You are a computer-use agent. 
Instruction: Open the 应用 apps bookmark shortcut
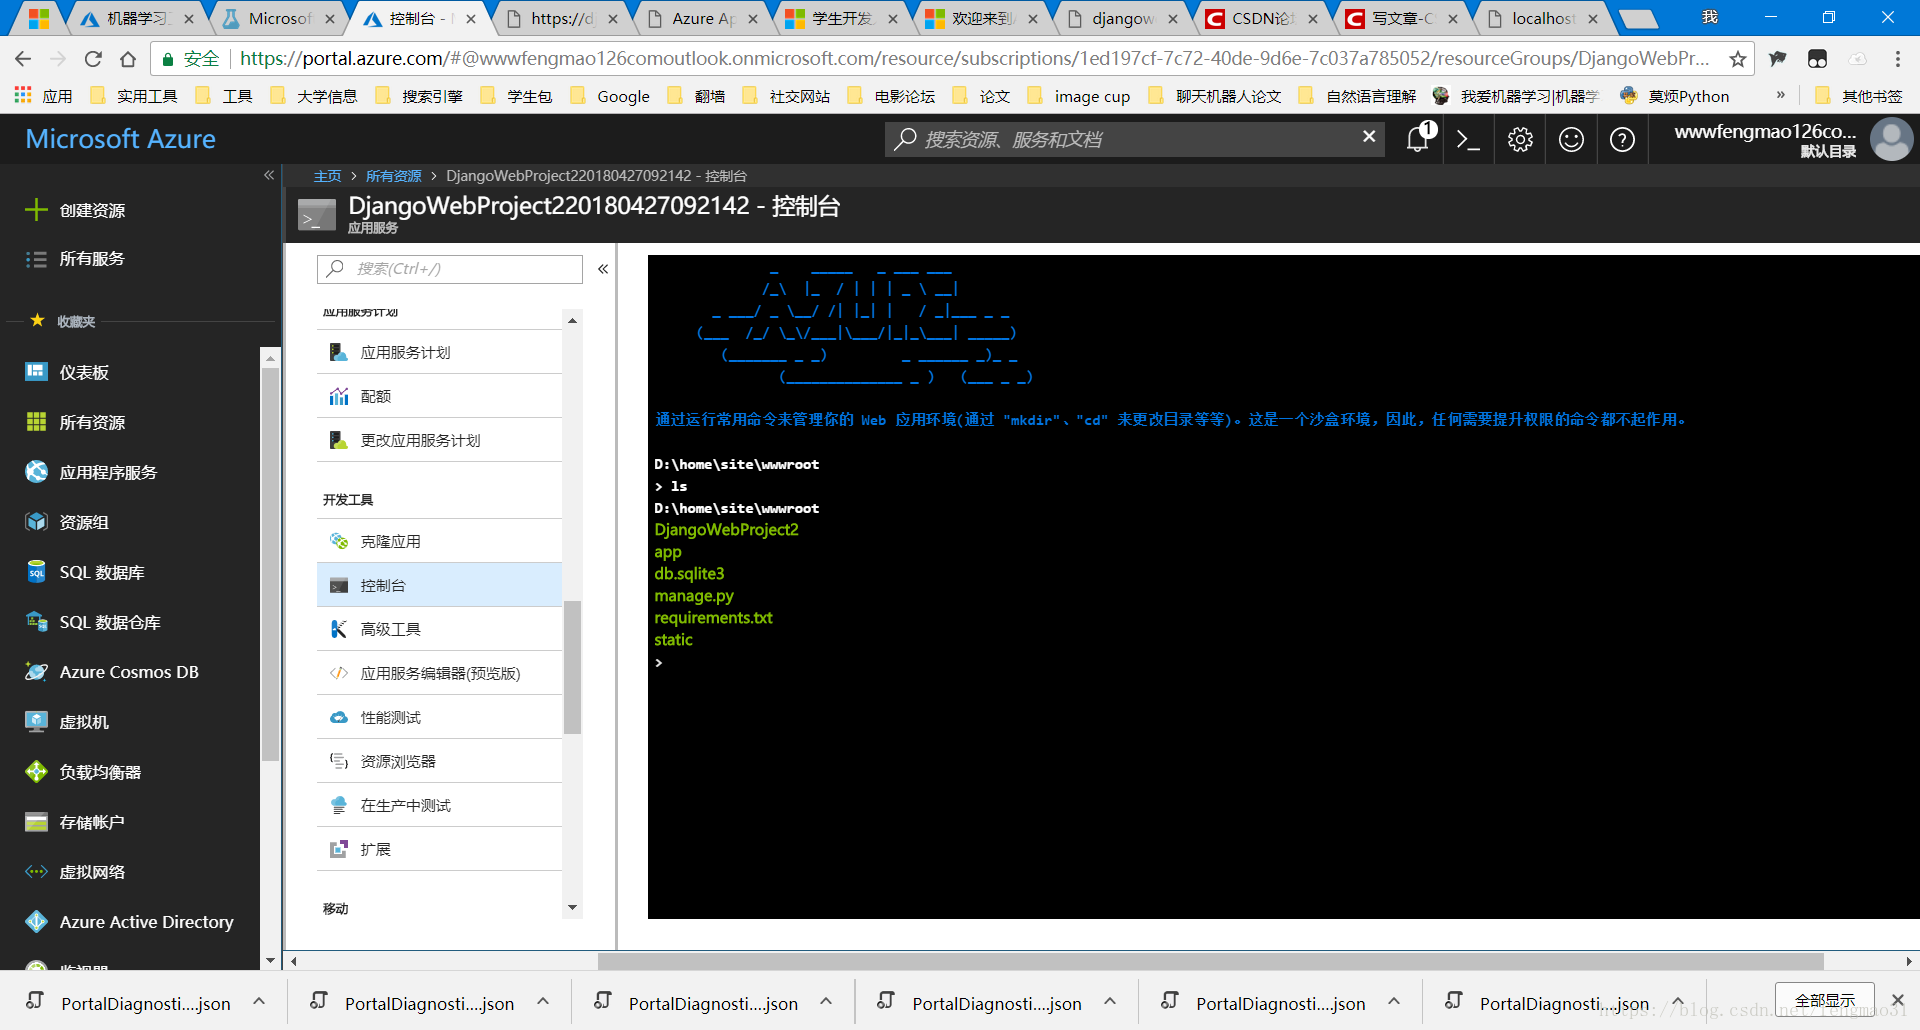click(x=43, y=96)
